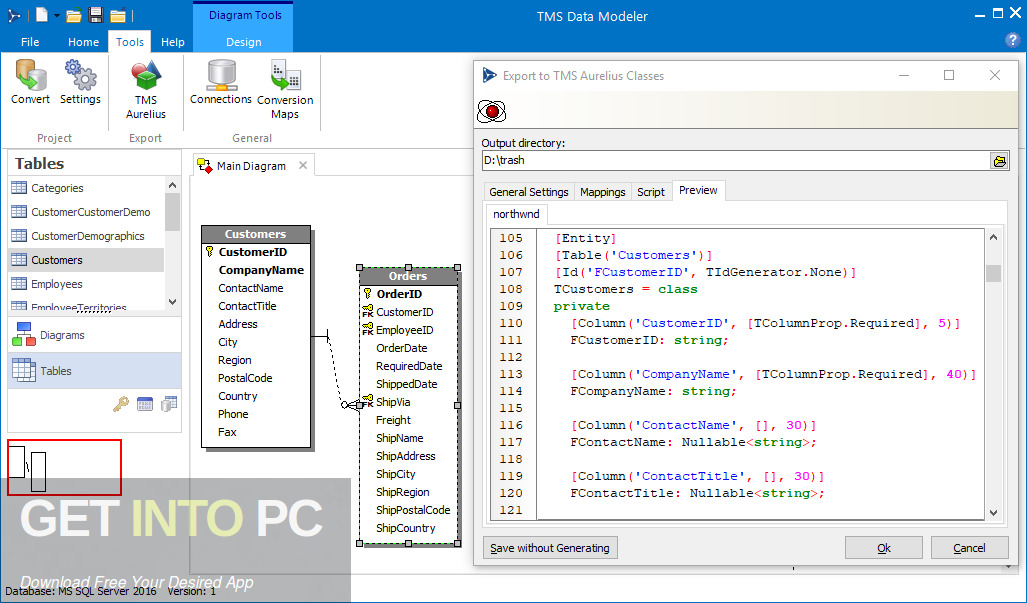Click the Freight field in Orders
Screen dimensions: 1027x603
(x=393, y=420)
